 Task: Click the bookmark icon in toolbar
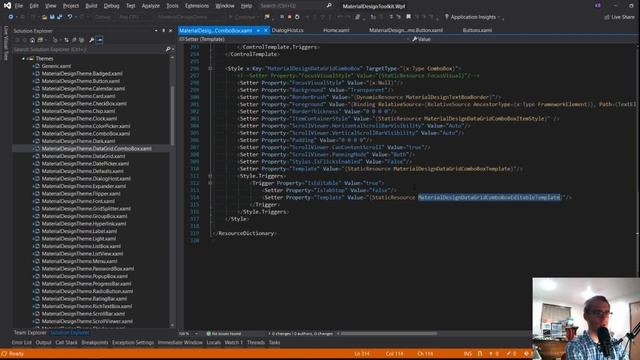408,17
